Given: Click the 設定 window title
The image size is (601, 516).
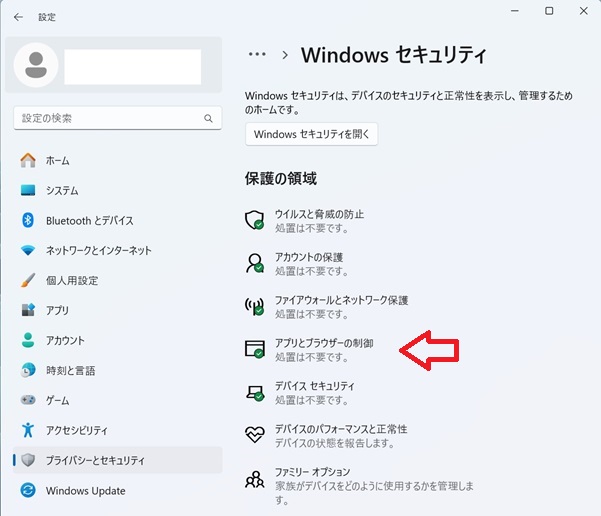Looking at the screenshot, I should point(47,17).
